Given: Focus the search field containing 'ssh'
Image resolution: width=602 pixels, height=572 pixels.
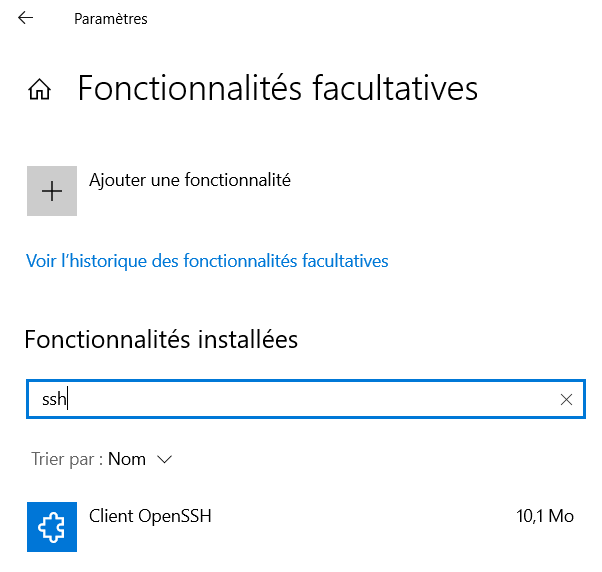Looking at the screenshot, I should (x=300, y=399).
